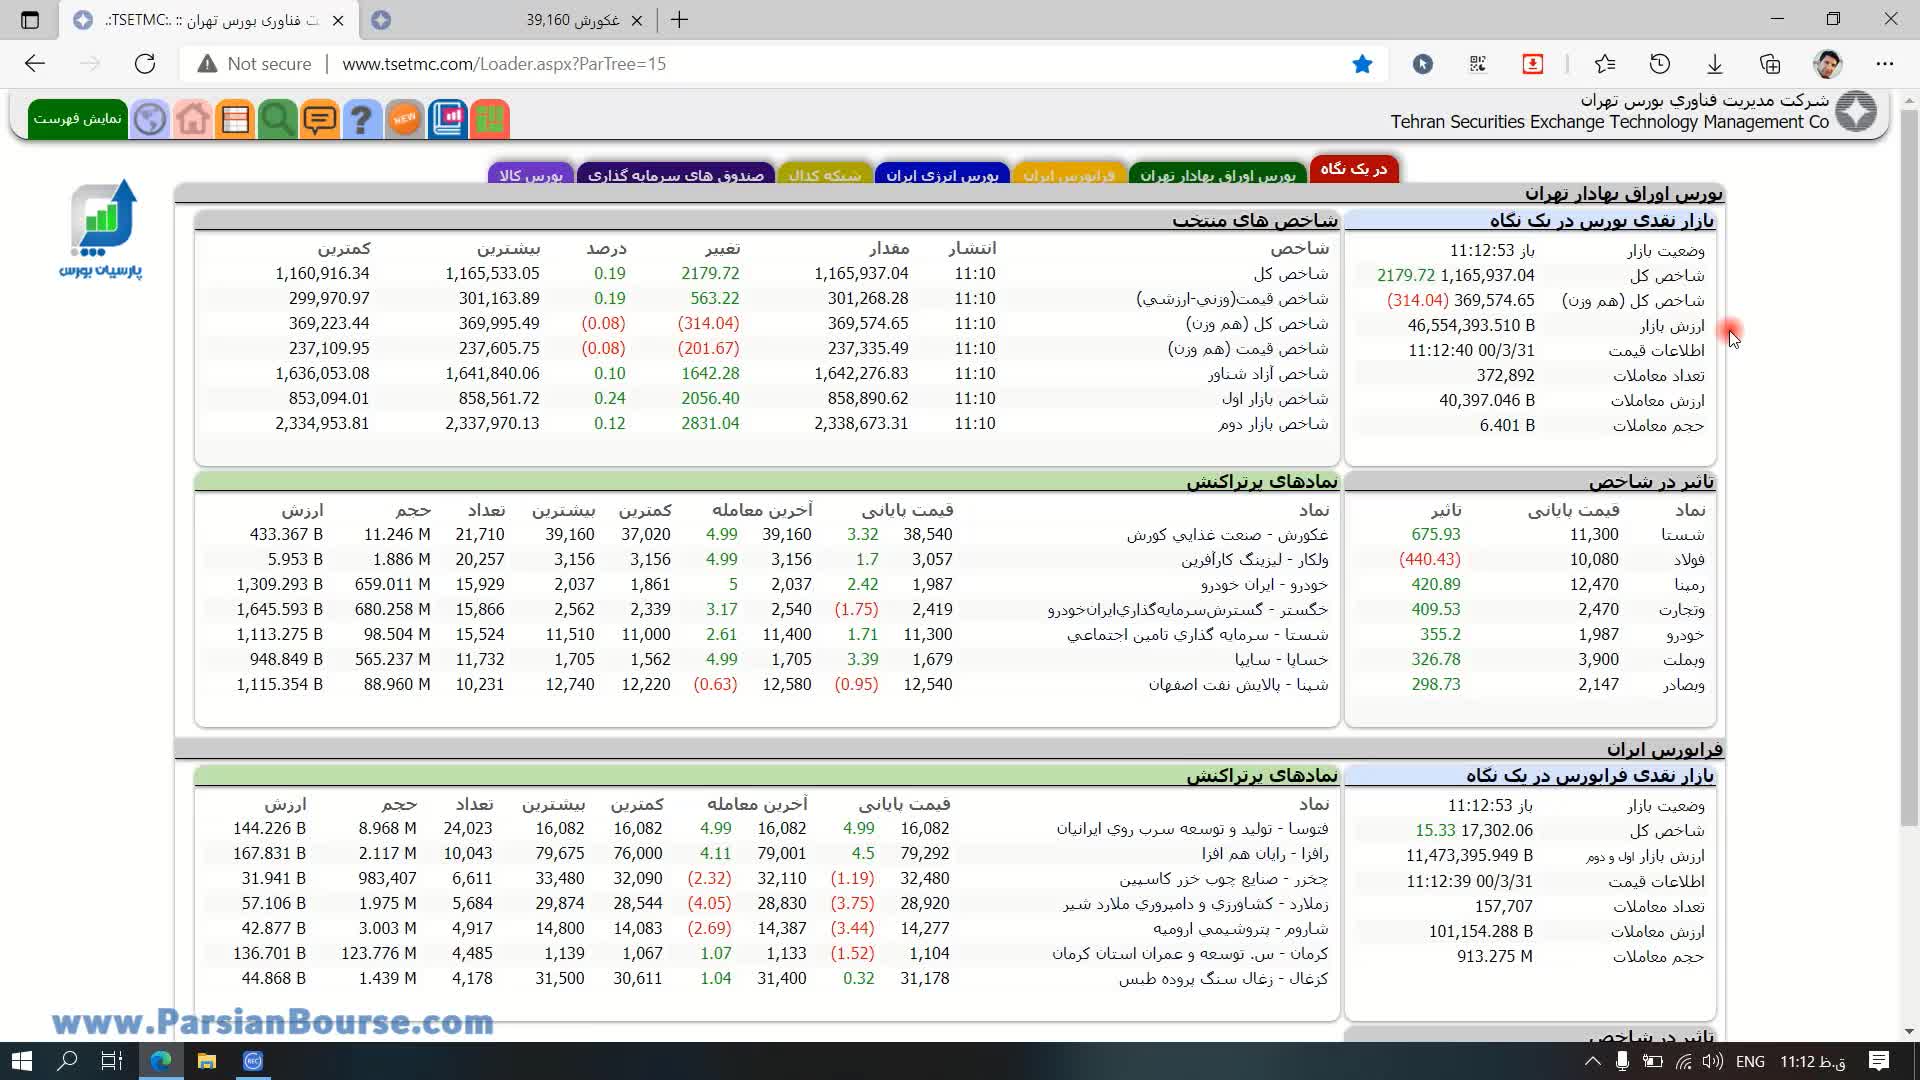The image size is (1920, 1080).
Task: Open the orange NEW badge icon
Action: [405, 119]
